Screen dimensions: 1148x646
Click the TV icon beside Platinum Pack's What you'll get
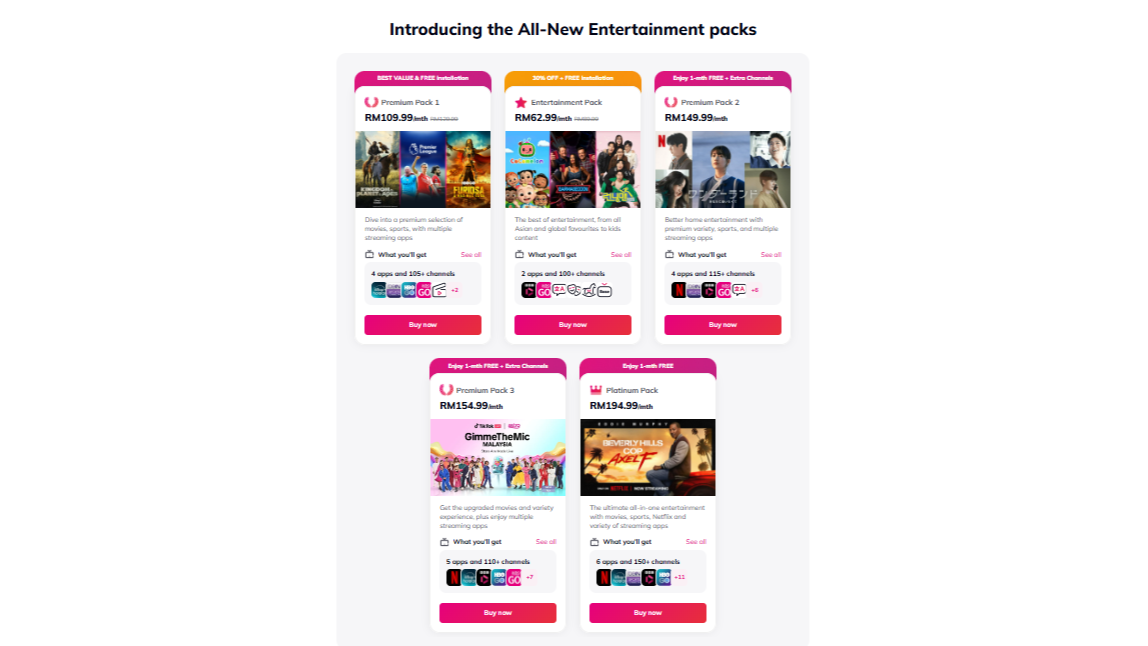tap(594, 542)
